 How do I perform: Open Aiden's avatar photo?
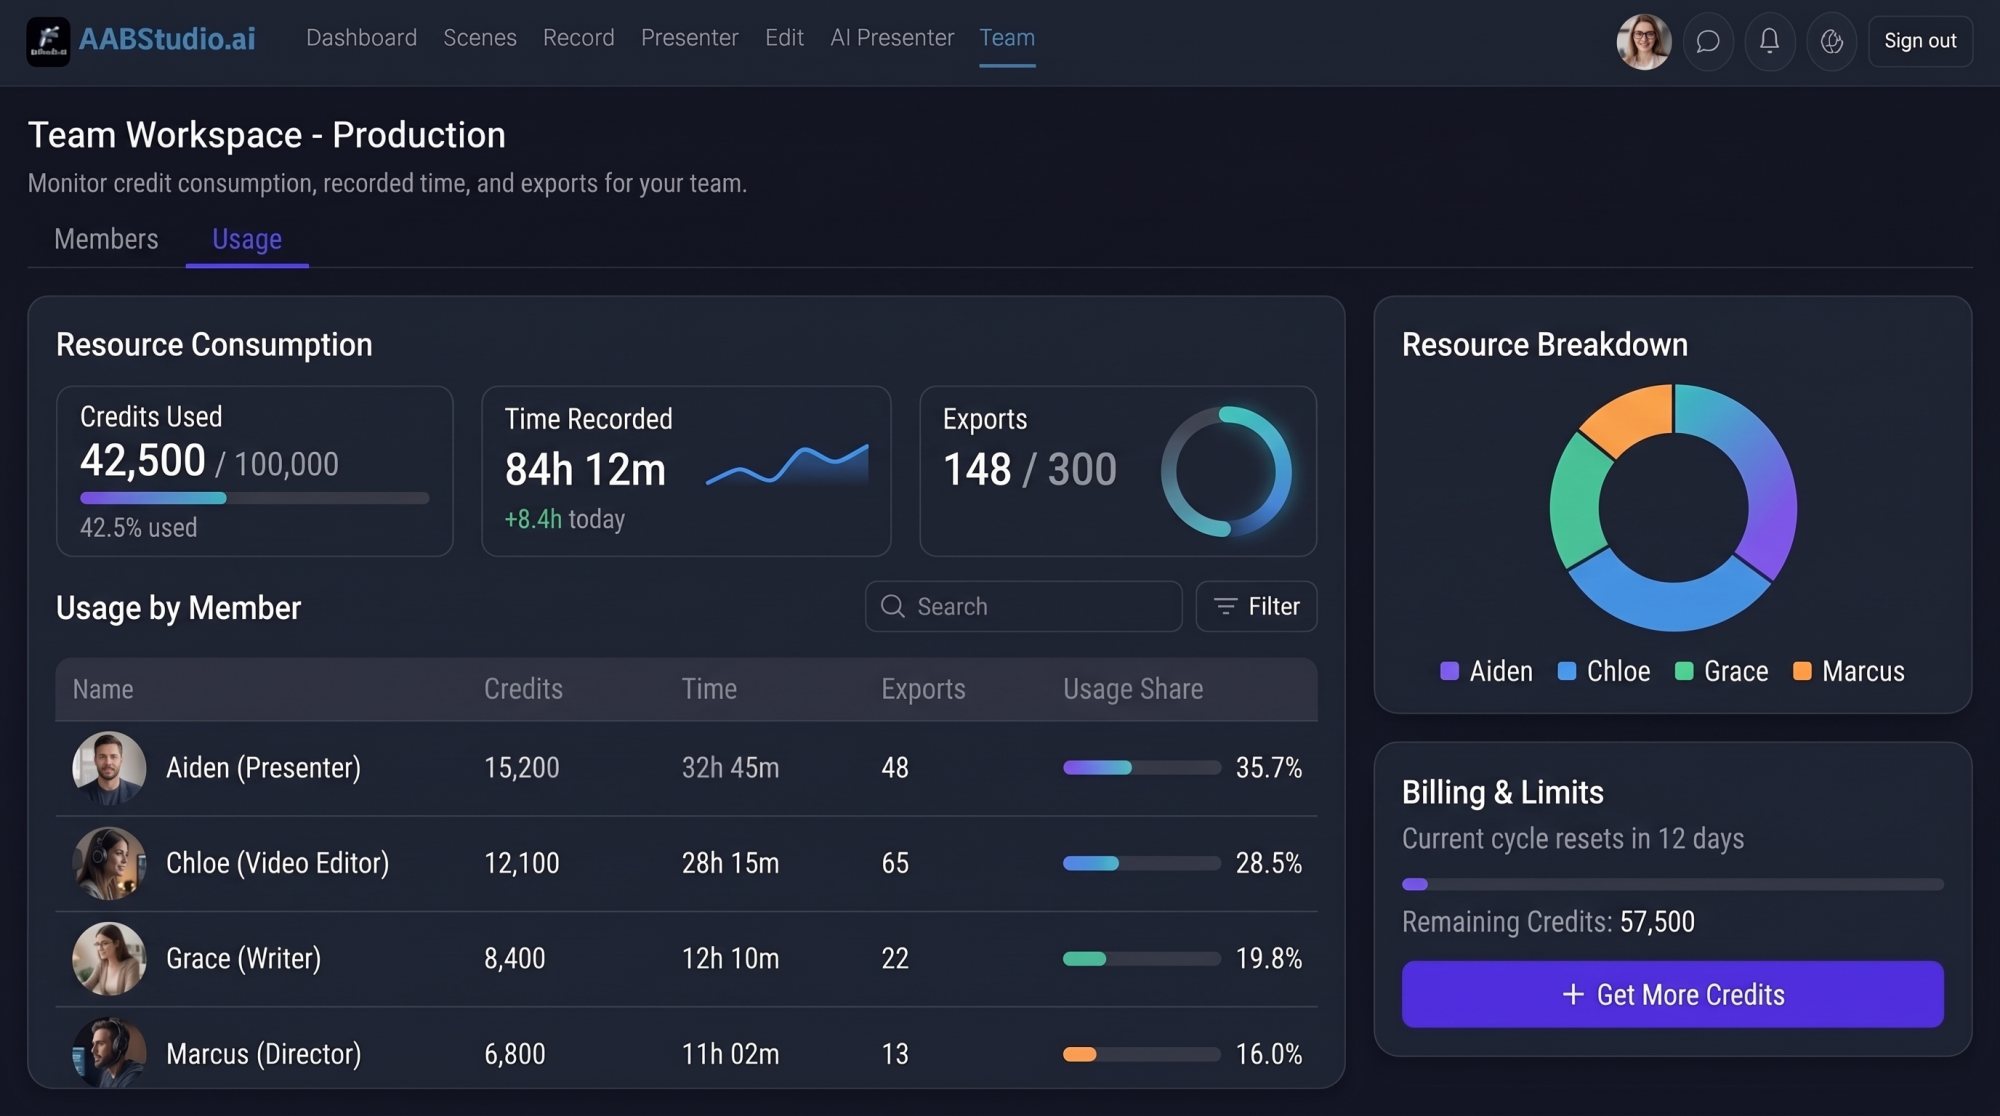(x=109, y=767)
